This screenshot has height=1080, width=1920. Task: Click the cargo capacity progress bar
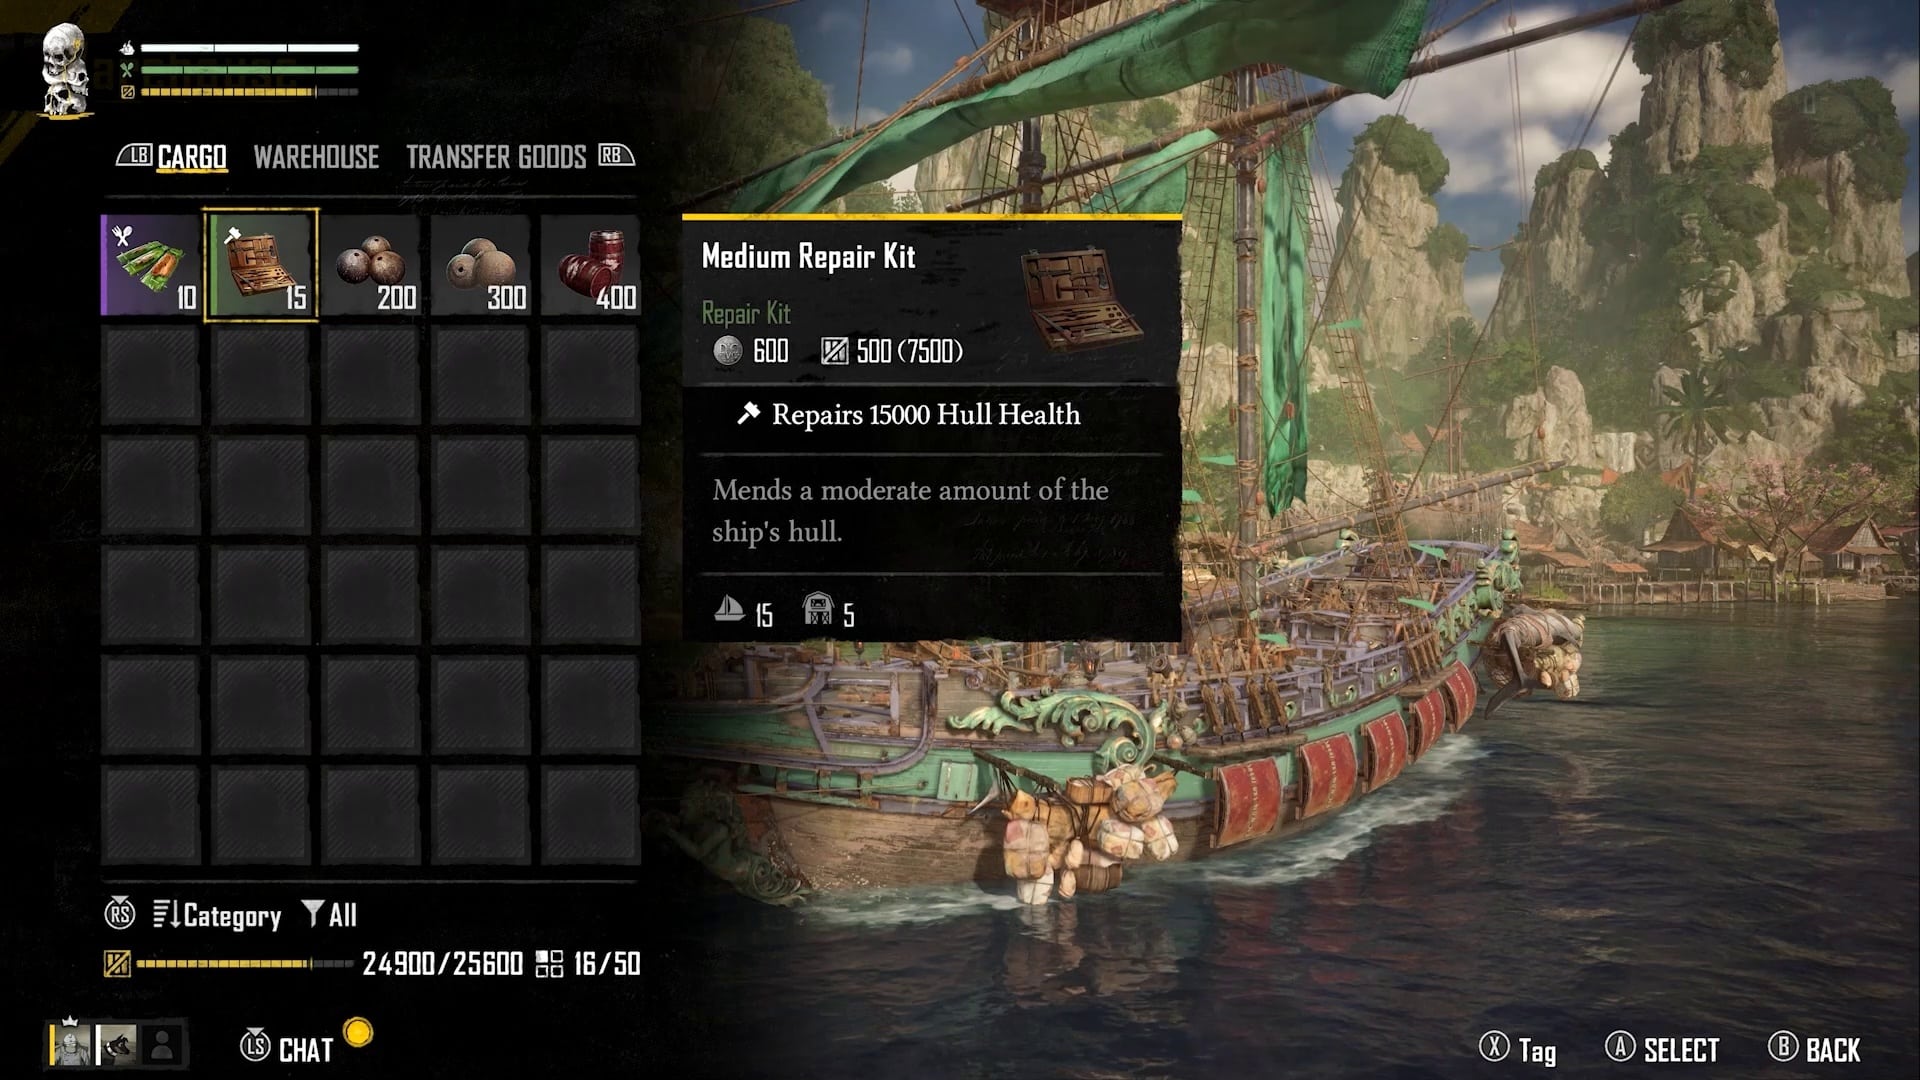[245, 964]
